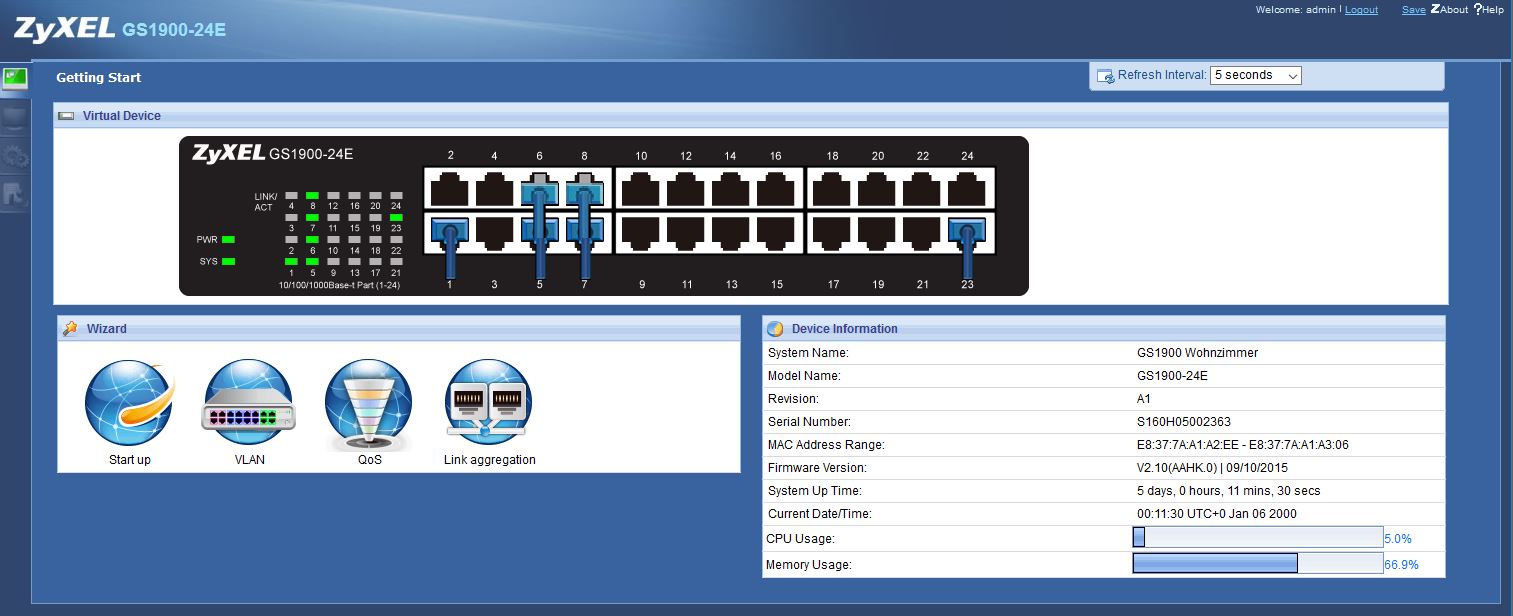Click connected port 23 on virtual device
Image resolution: width=1513 pixels, height=616 pixels.
click(x=967, y=233)
